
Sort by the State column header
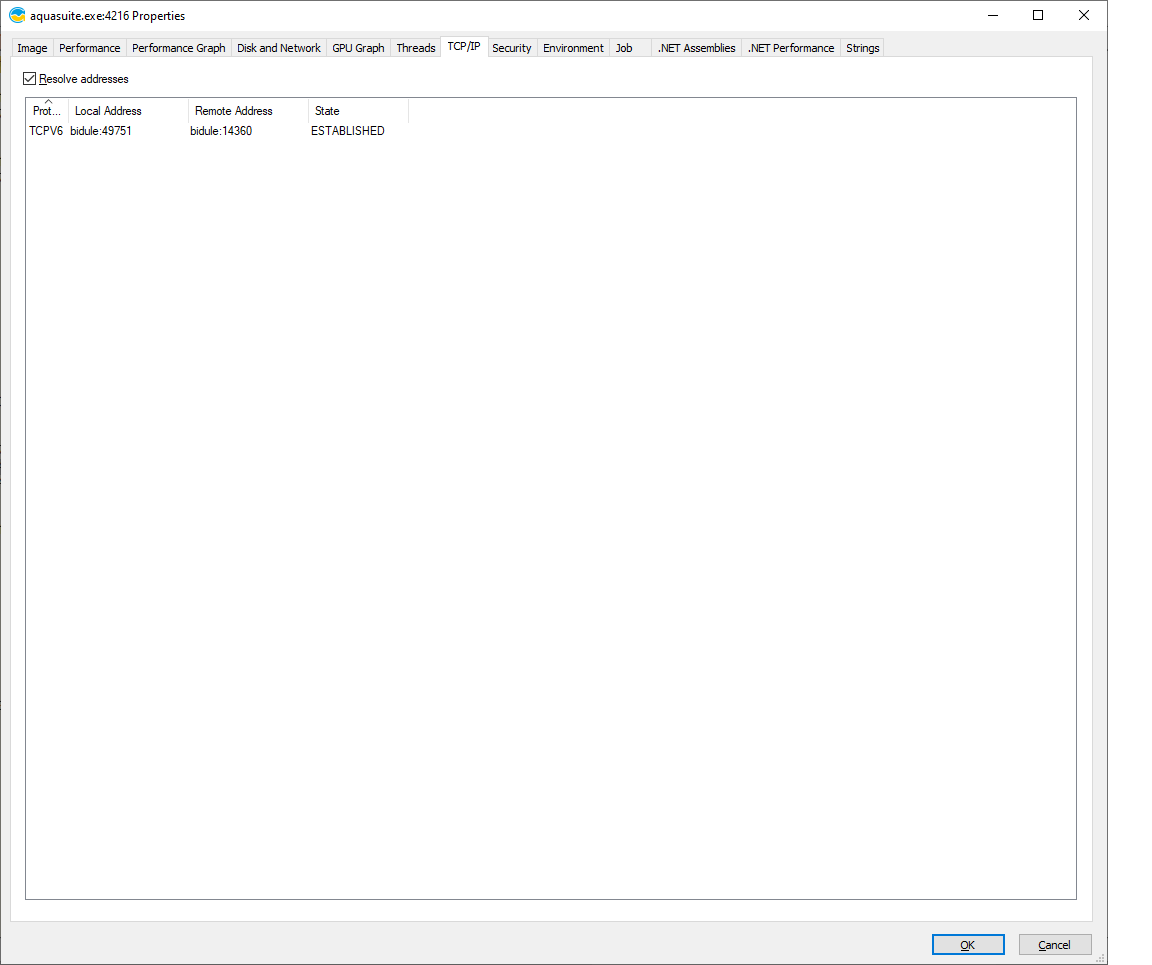pyautogui.click(x=358, y=111)
